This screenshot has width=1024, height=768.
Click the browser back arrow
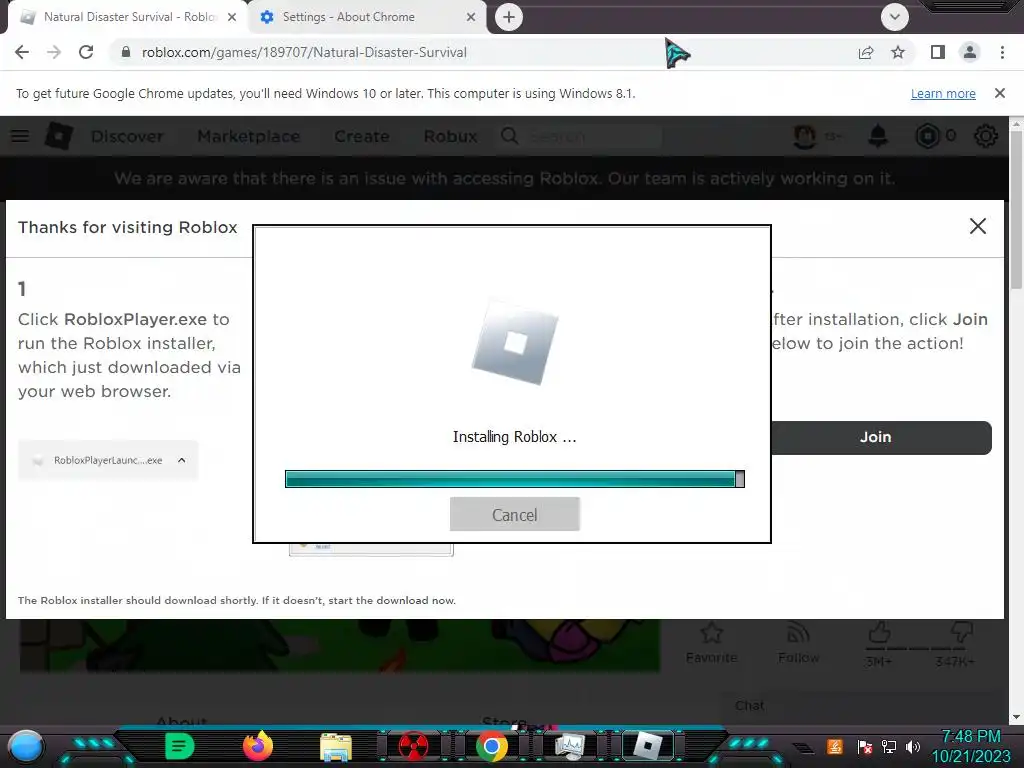pyautogui.click(x=22, y=52)
